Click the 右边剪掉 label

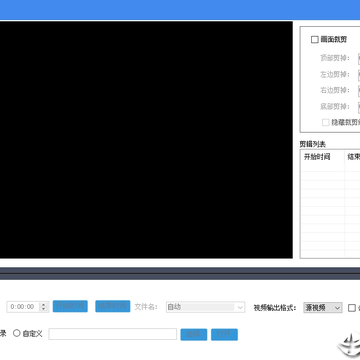335,90
